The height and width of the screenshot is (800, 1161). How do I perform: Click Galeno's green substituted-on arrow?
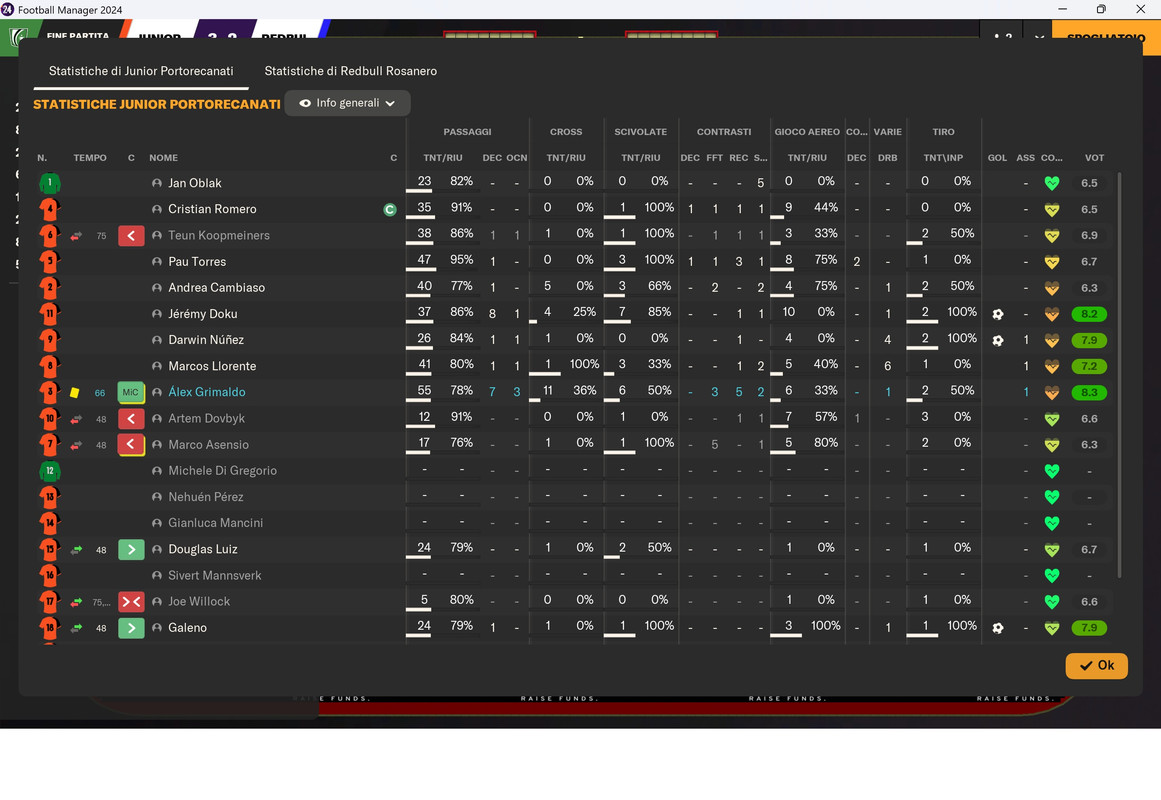tap(131, 628)
